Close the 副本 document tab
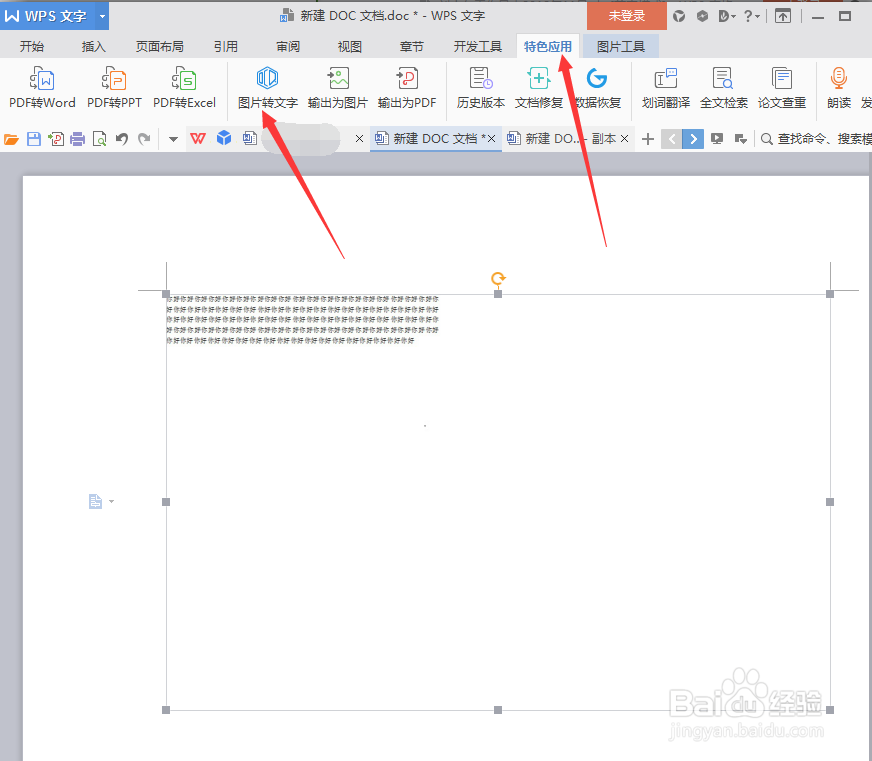This screenshot has width=872, height=761. (625, 139)
